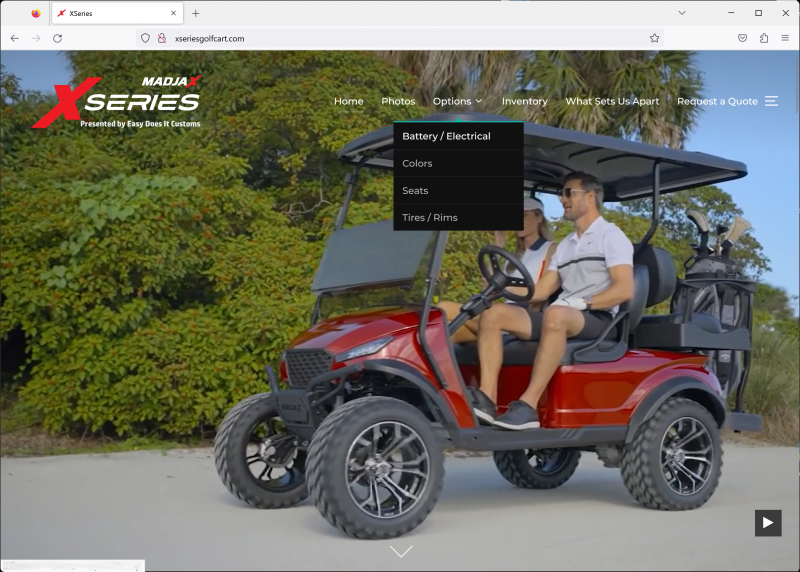The width and height of the screenshot is (800, 572).
Task: Go to the Inventory page
Action: pyautogui.click(x=524, y=101)
